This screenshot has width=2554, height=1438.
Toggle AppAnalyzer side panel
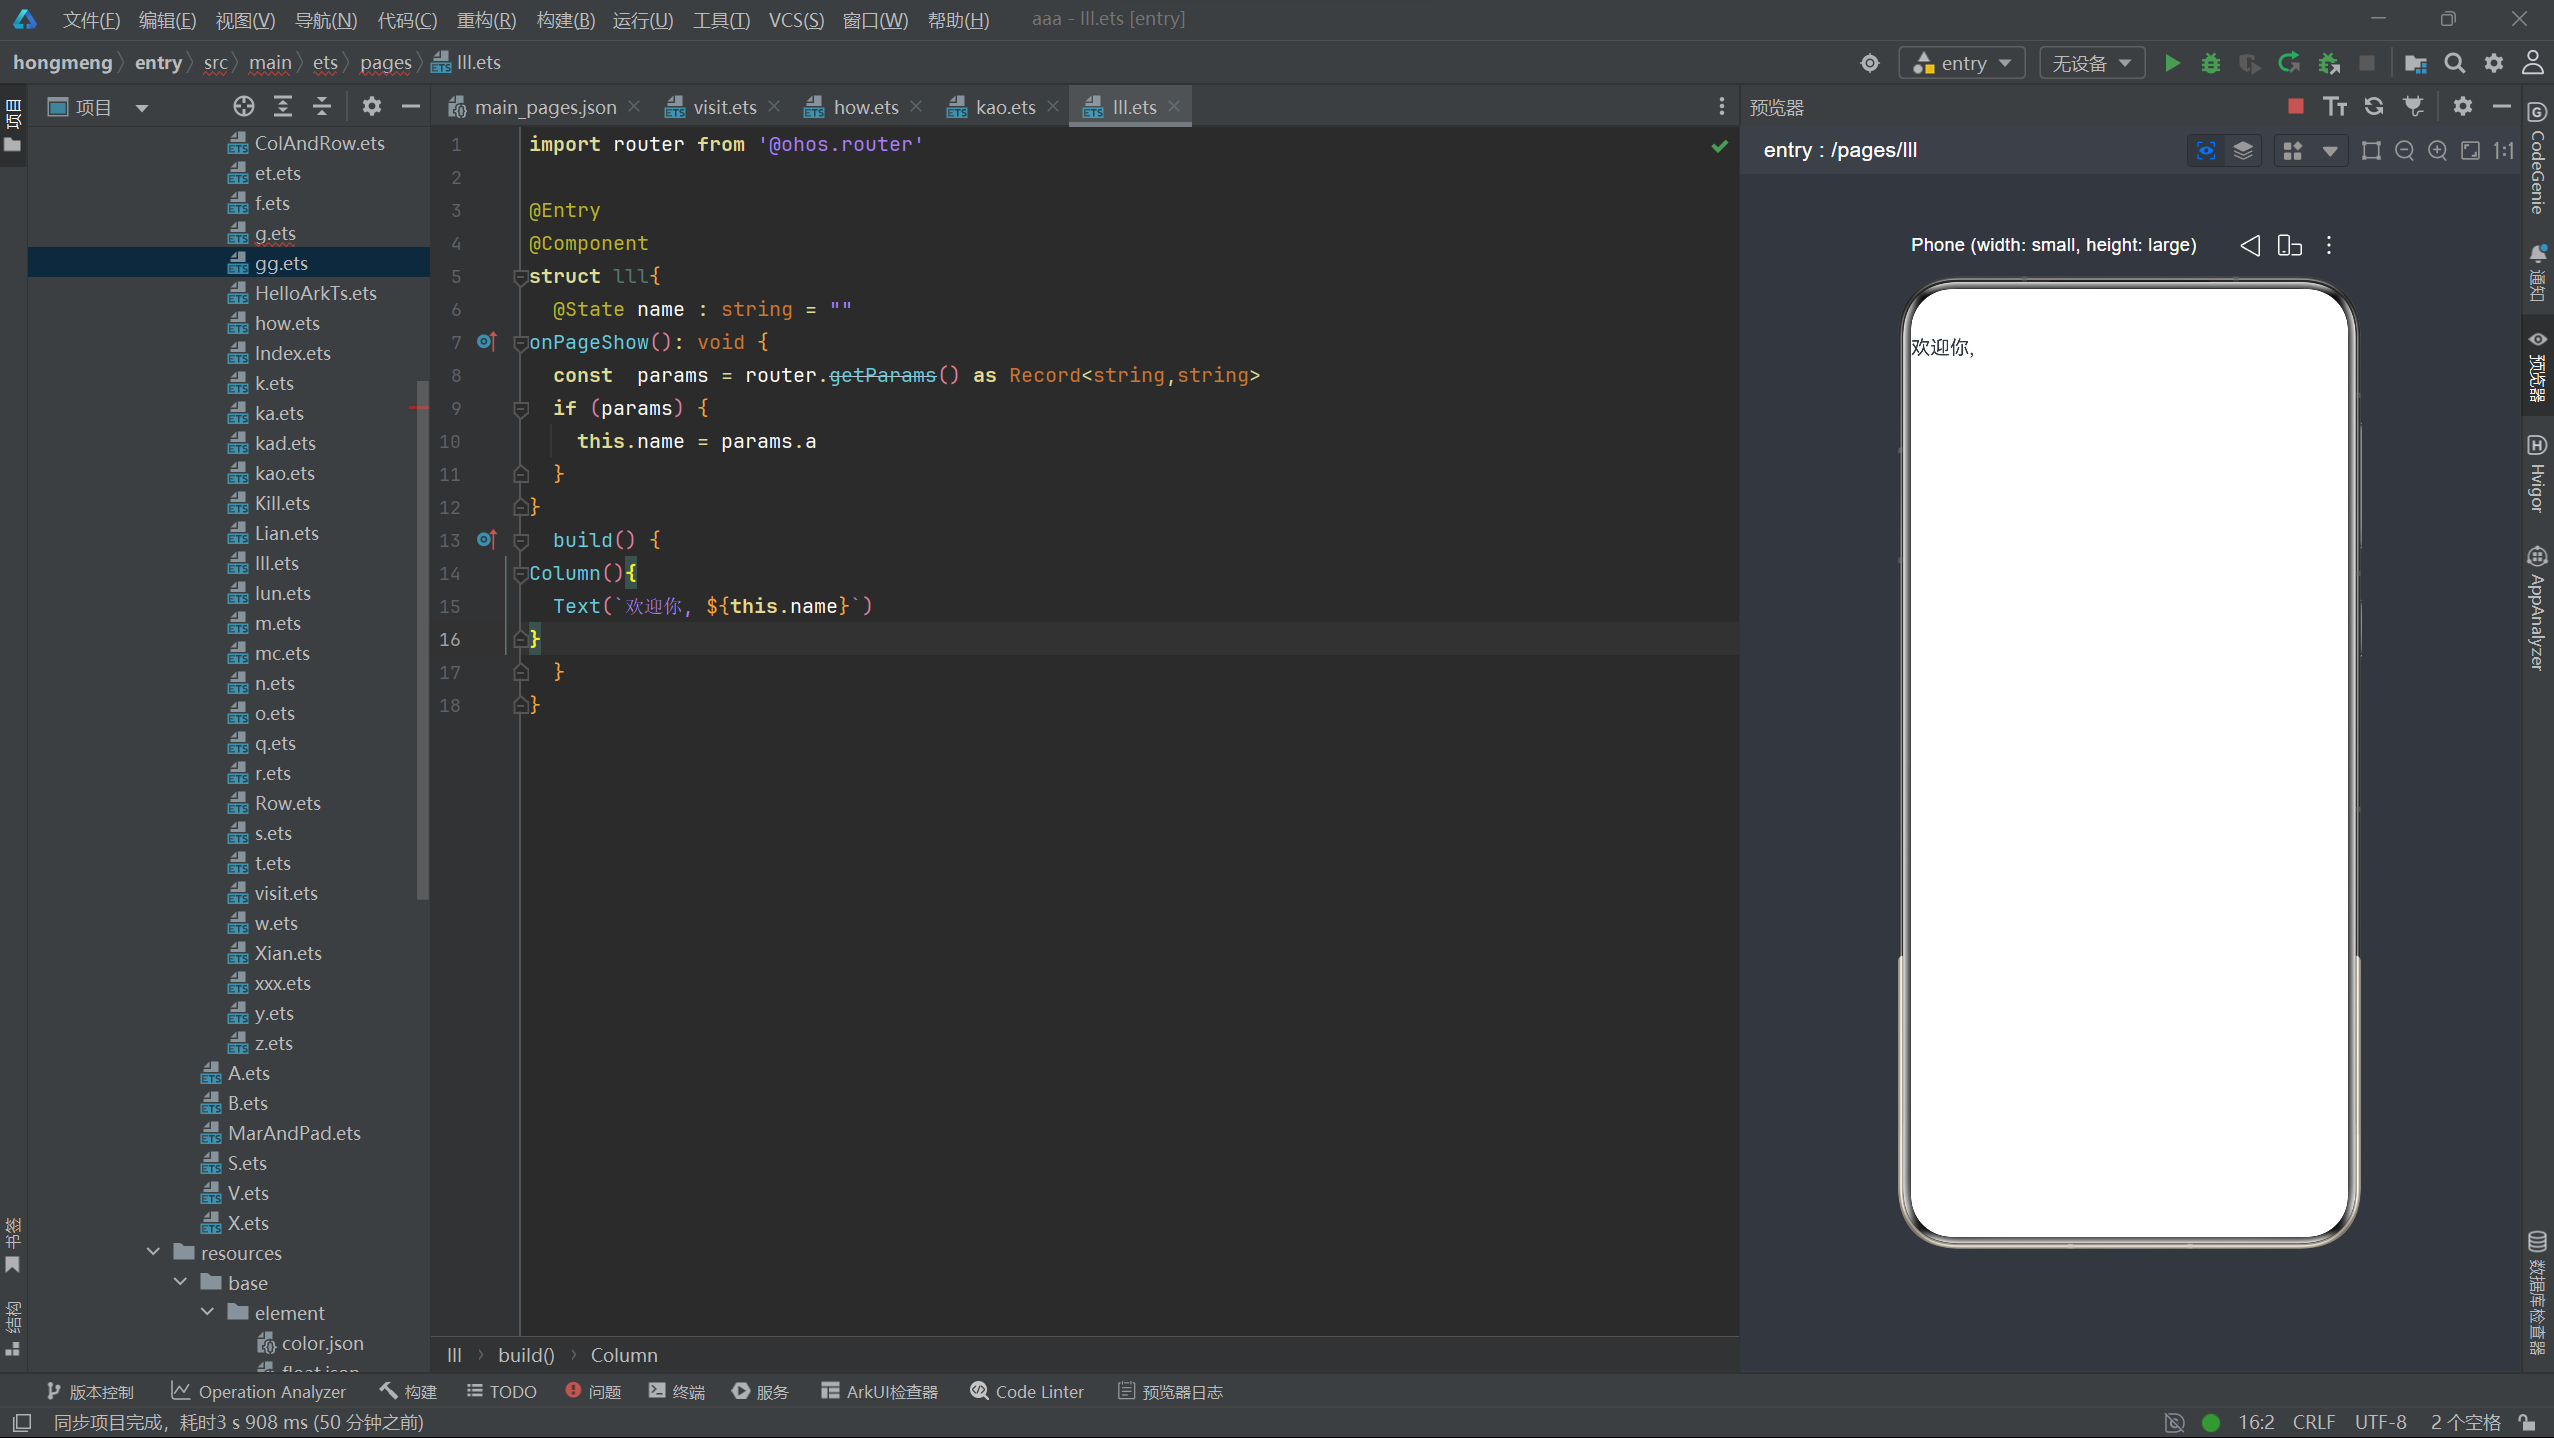2538,608
